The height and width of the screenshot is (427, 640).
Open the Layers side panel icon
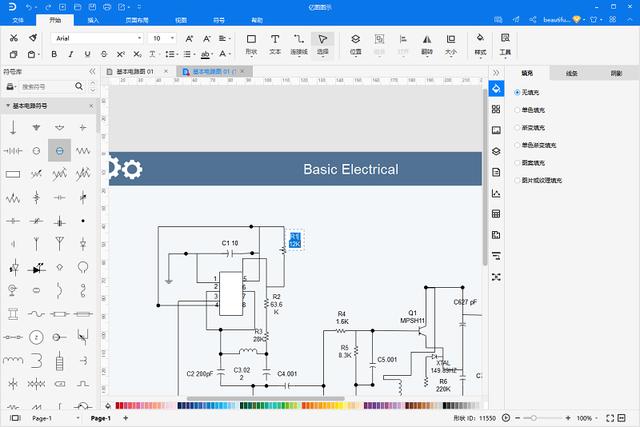pos(496,151)
